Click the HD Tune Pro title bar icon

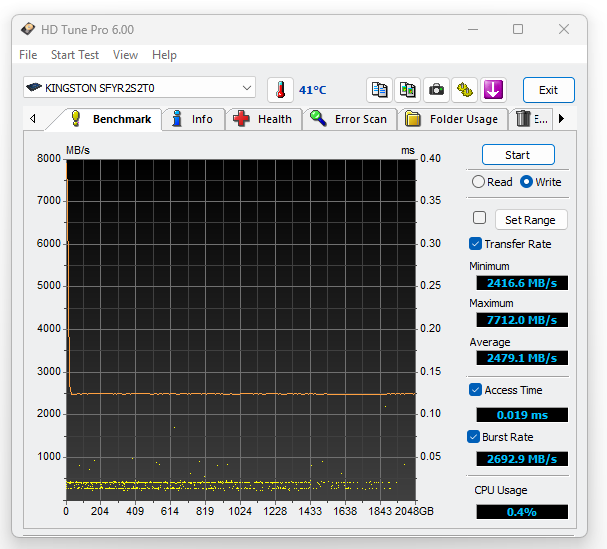point(28,30)
